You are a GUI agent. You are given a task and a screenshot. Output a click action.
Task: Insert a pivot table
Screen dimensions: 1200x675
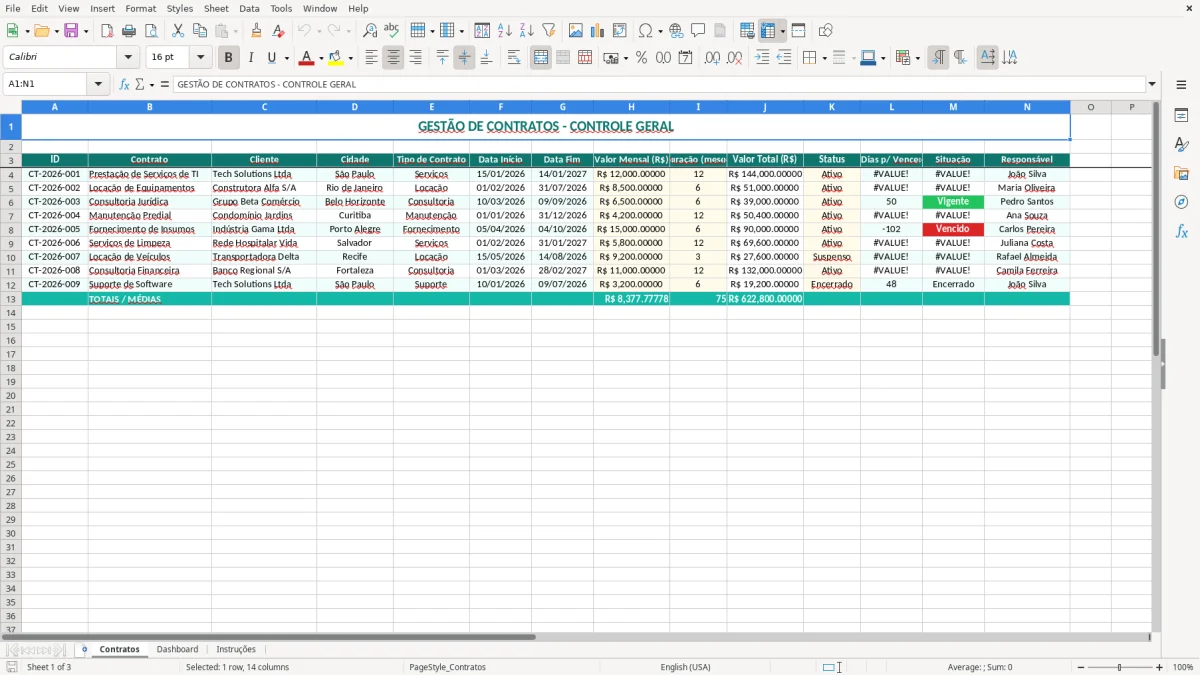click(620, 31)
